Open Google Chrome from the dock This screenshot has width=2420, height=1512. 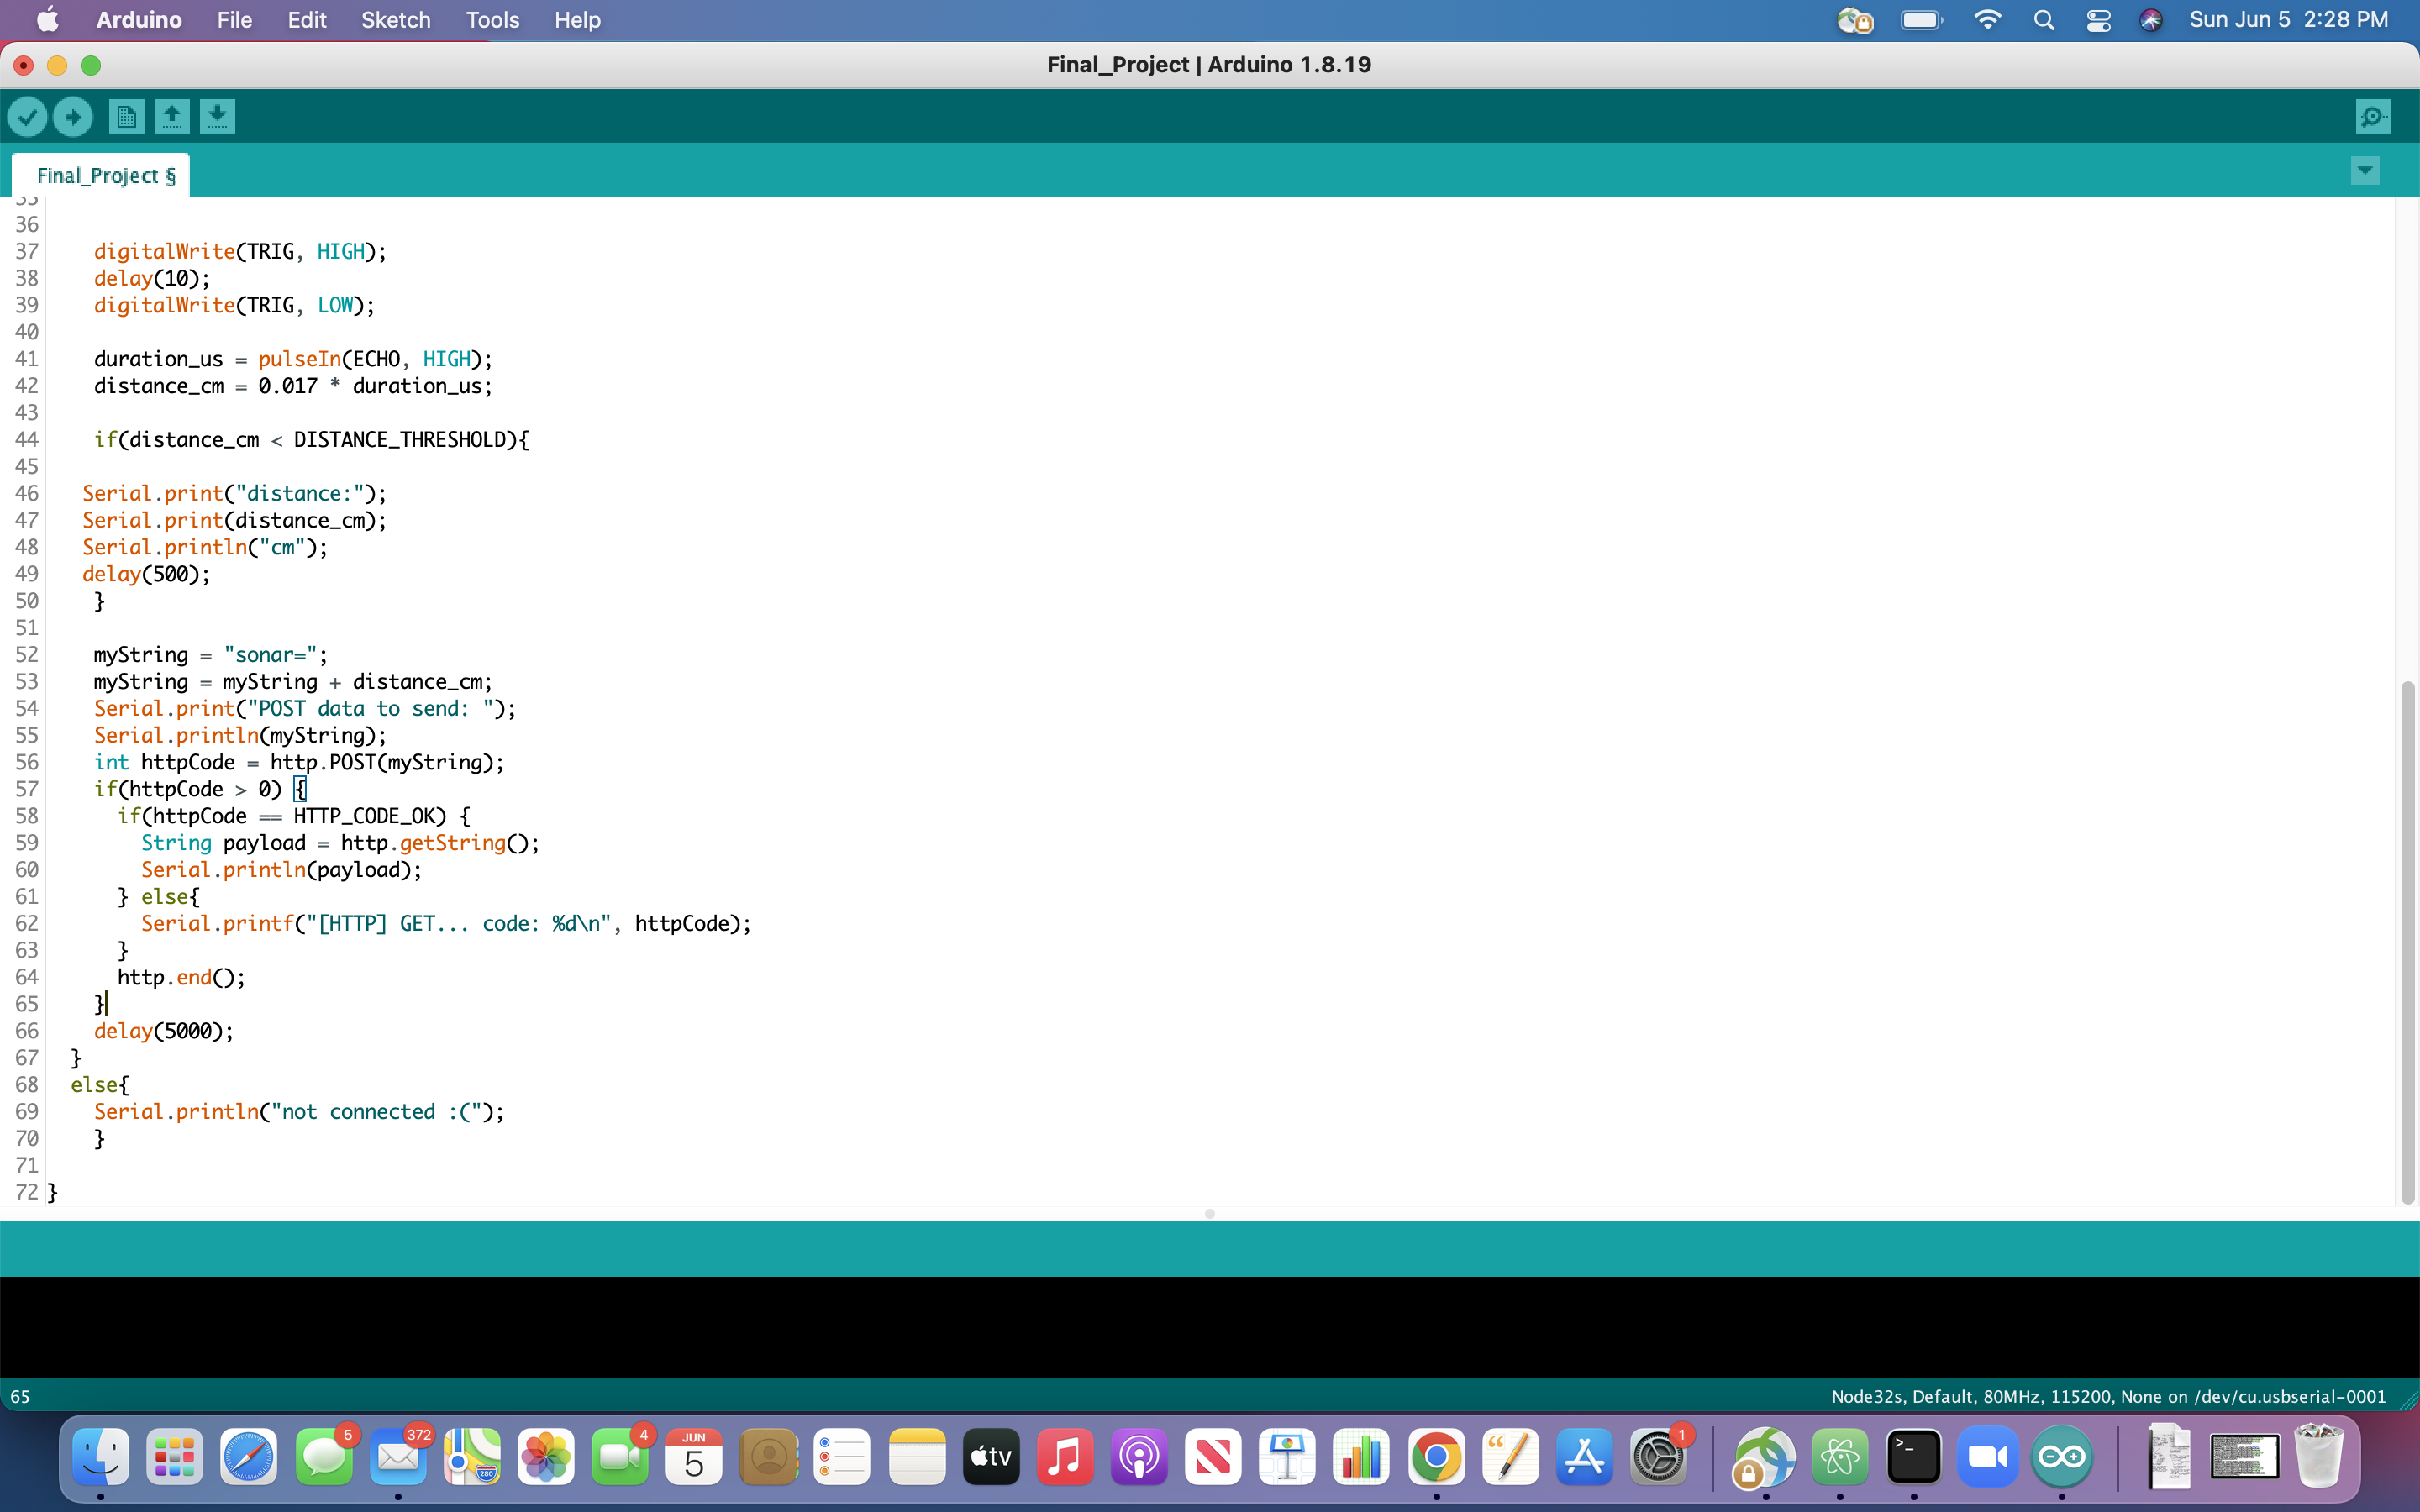pos(1436,1458)
